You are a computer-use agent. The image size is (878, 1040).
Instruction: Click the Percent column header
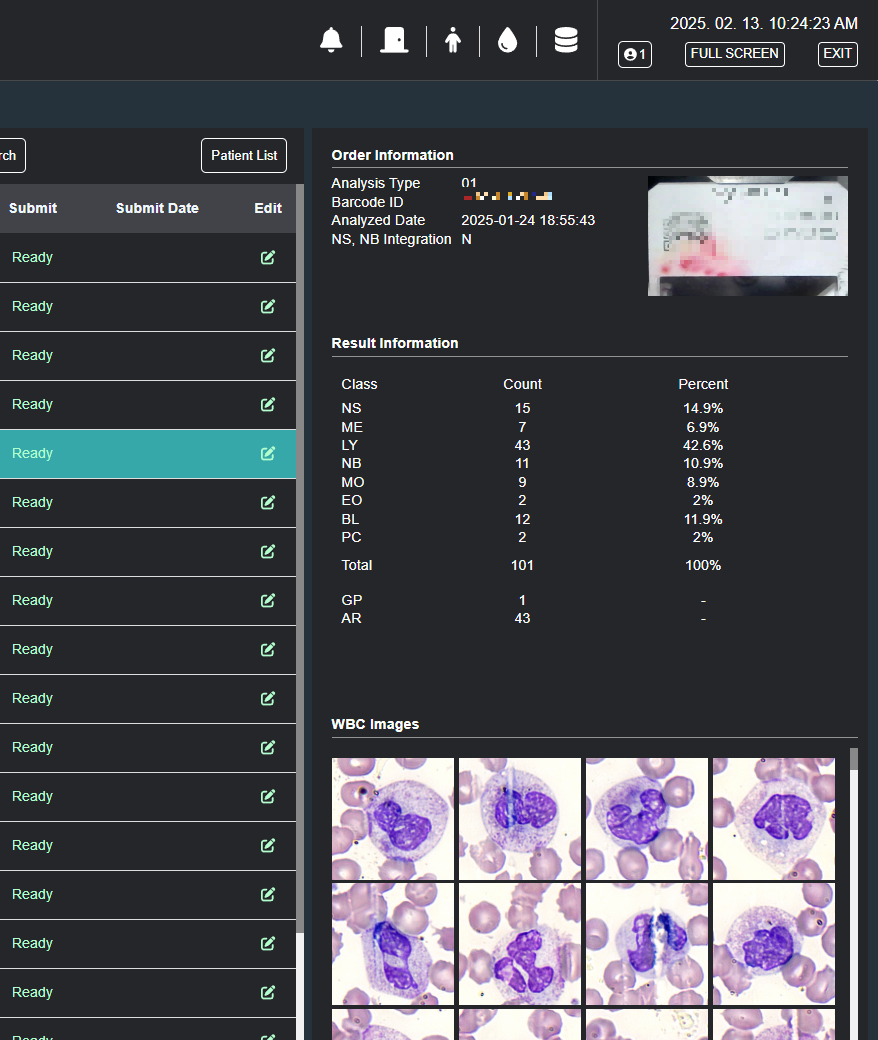(703, 385)
